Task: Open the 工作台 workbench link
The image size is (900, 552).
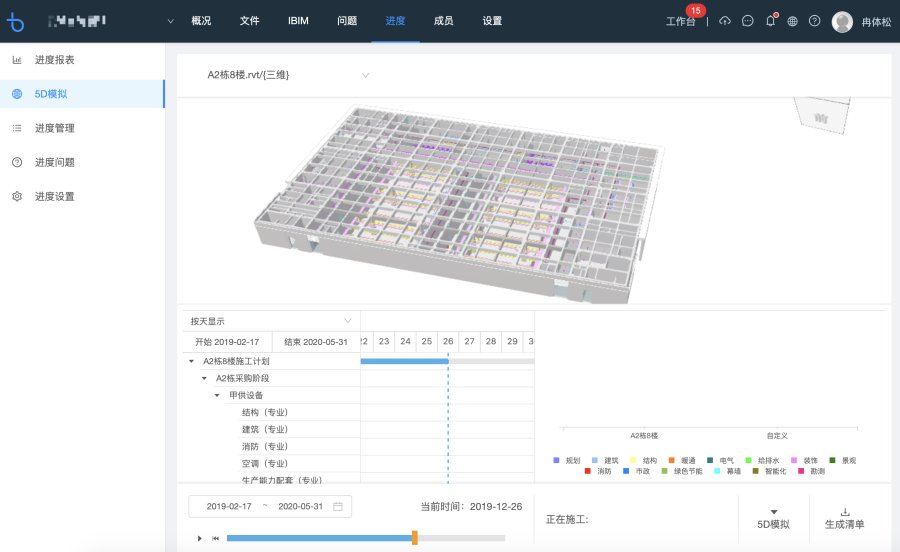Action: tap(680, 21)
